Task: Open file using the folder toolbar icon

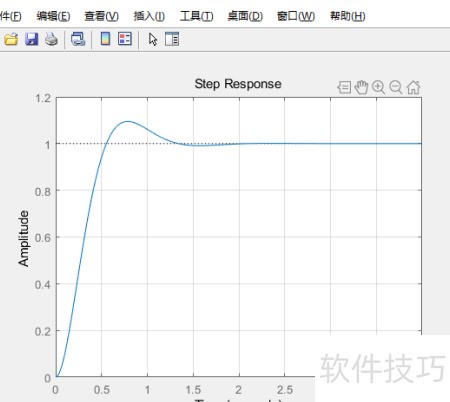Action: 11,39
